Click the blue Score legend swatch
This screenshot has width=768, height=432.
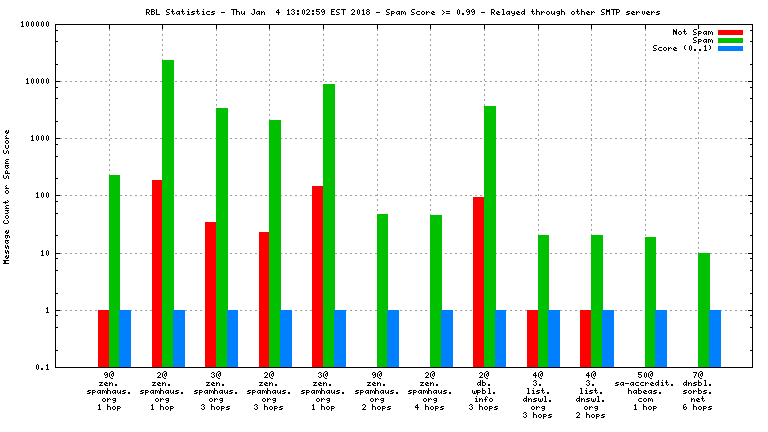click(x=730, y=48)
